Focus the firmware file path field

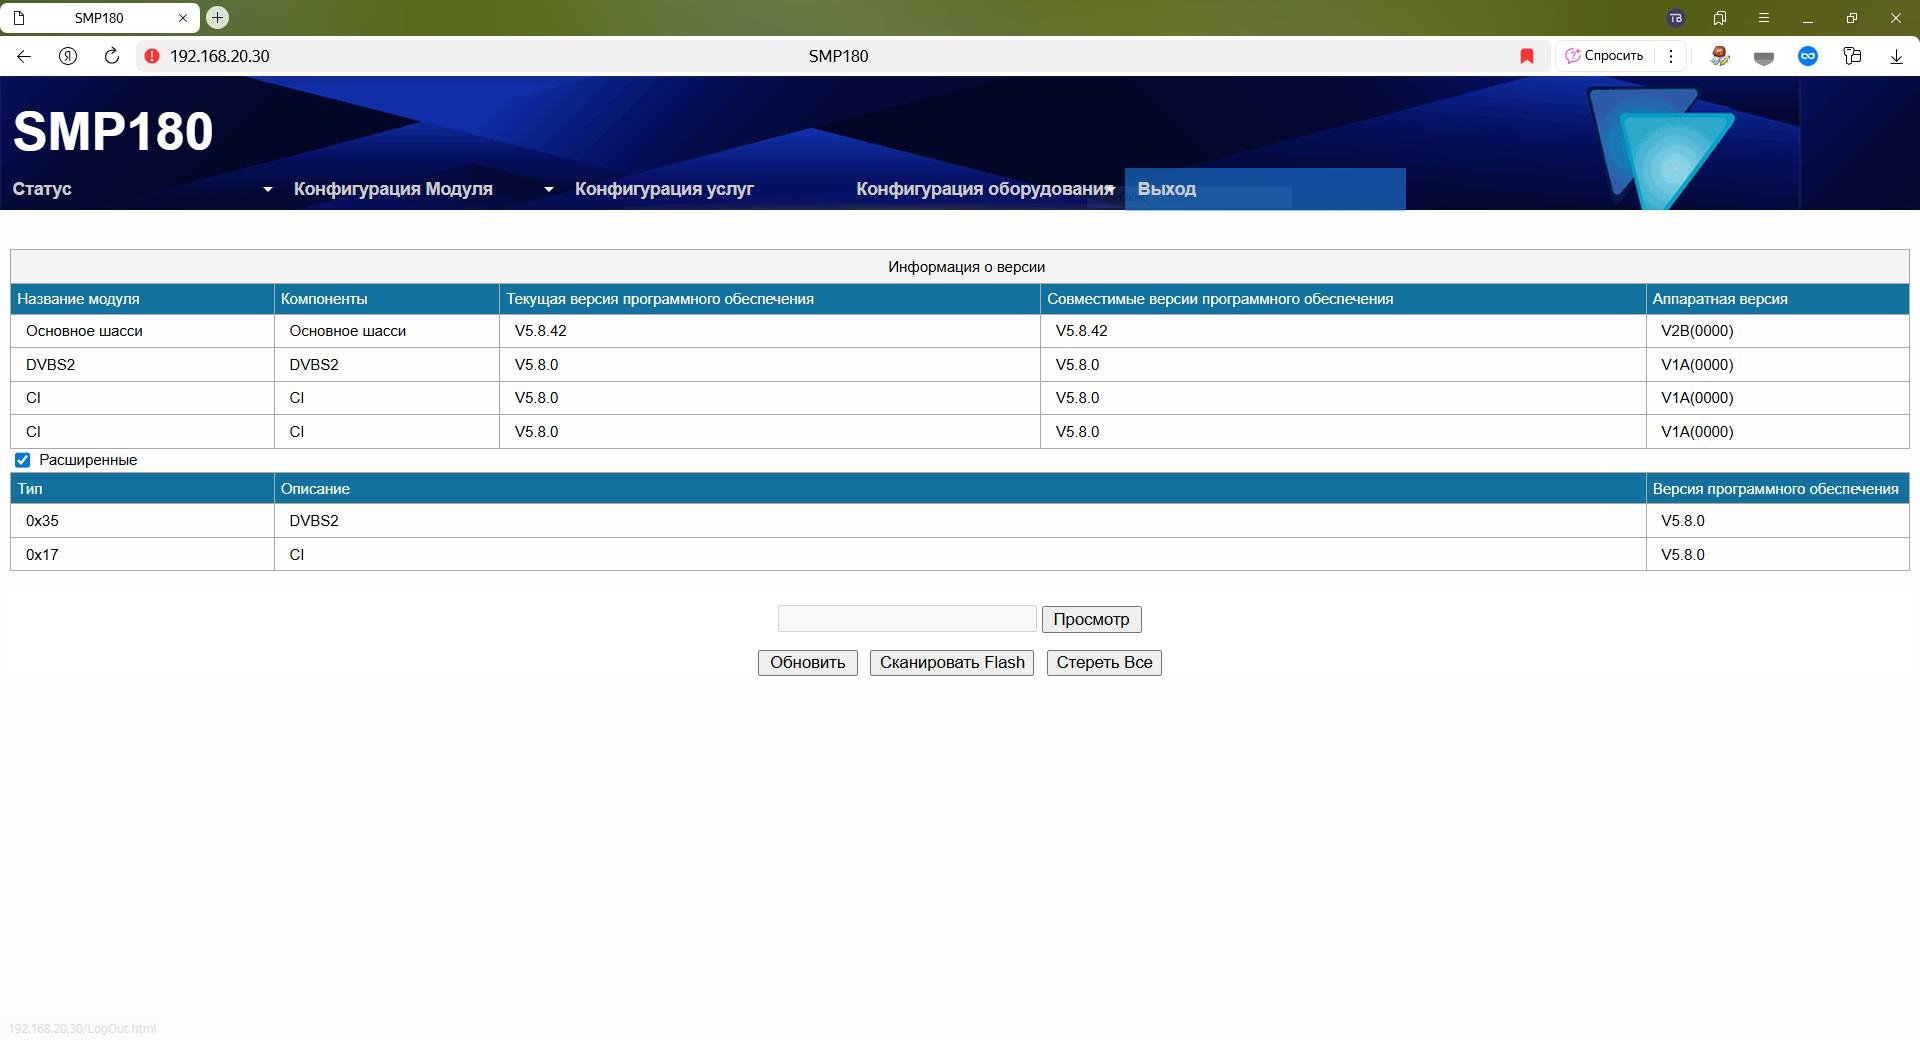907,619
